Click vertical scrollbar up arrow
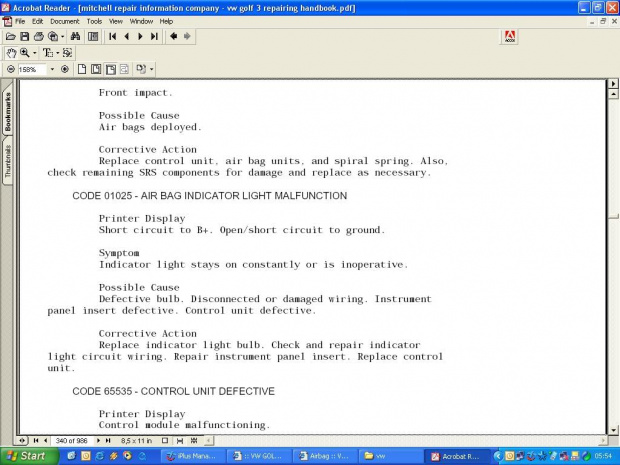 pos(613,94)
